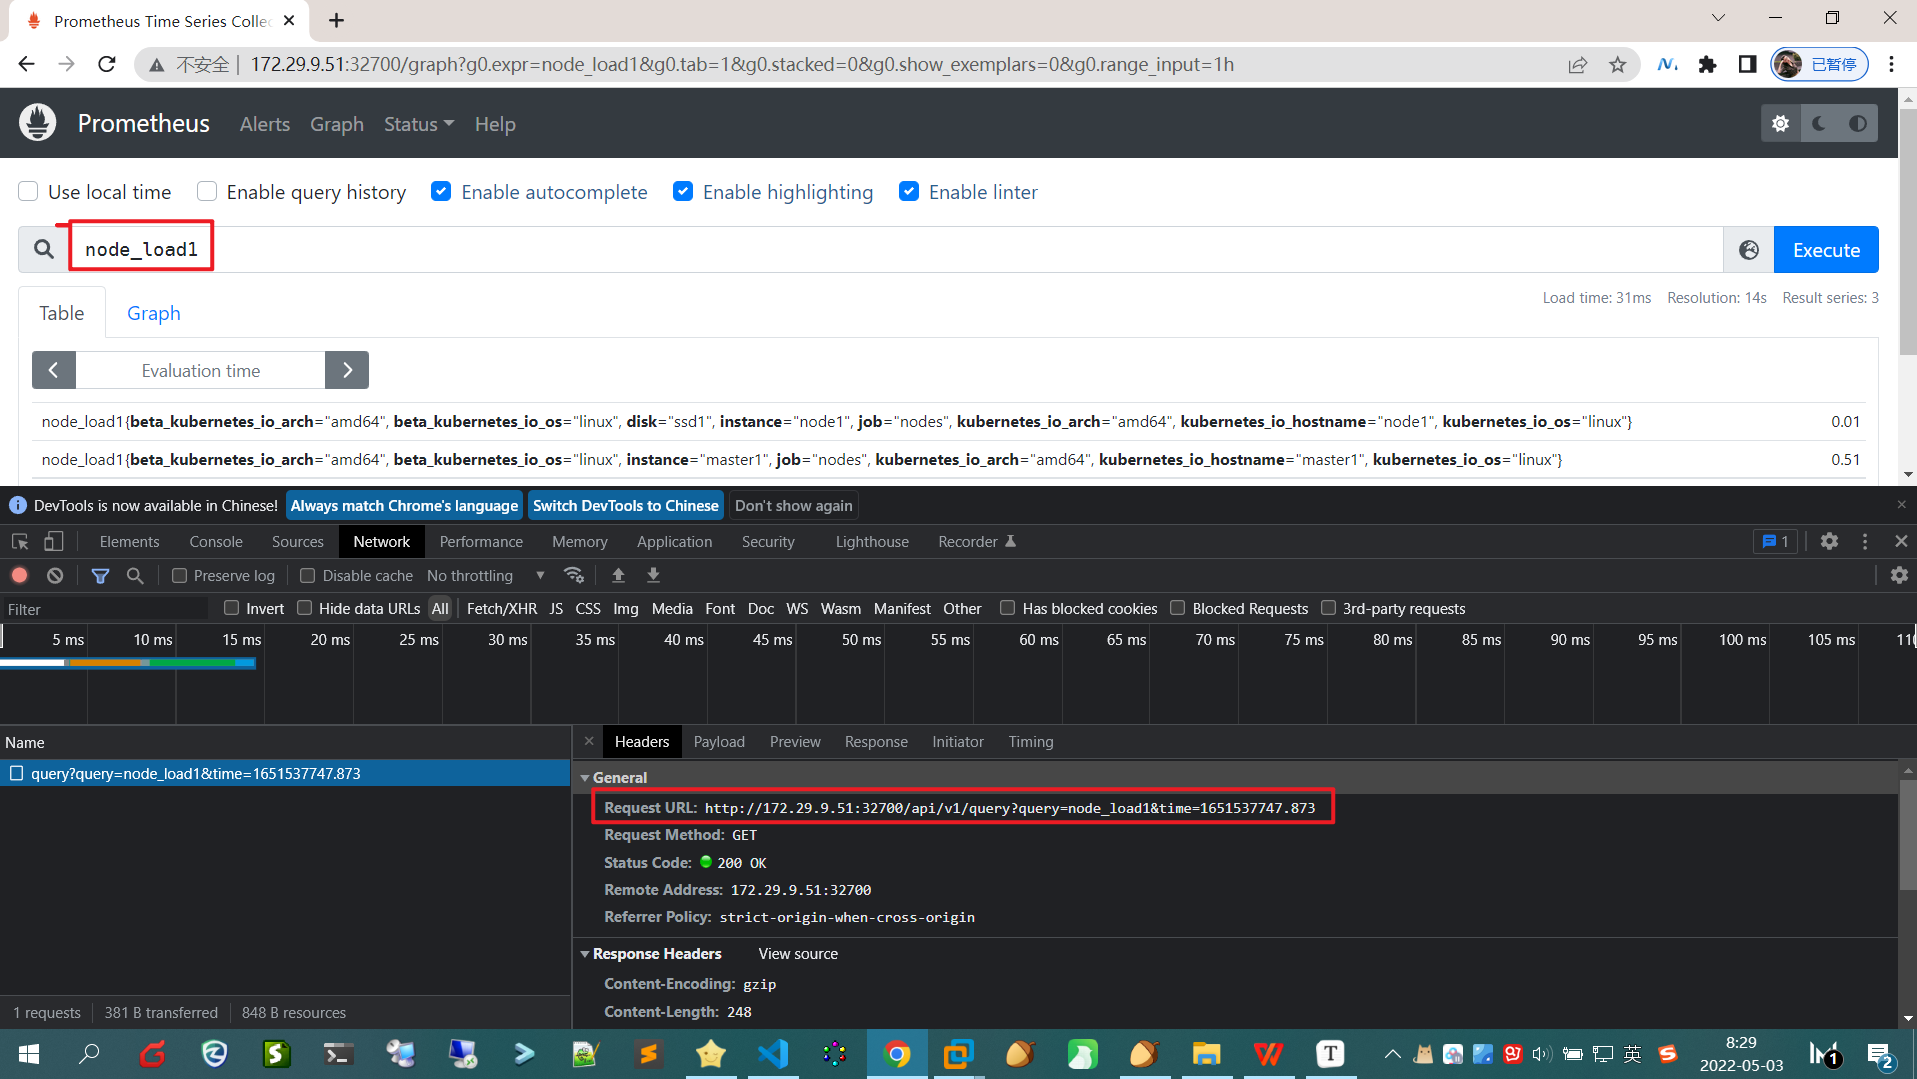Check the Invert filter checkbox
1917x1079 pixels.
pyautogui.click(x=232, y=608)
